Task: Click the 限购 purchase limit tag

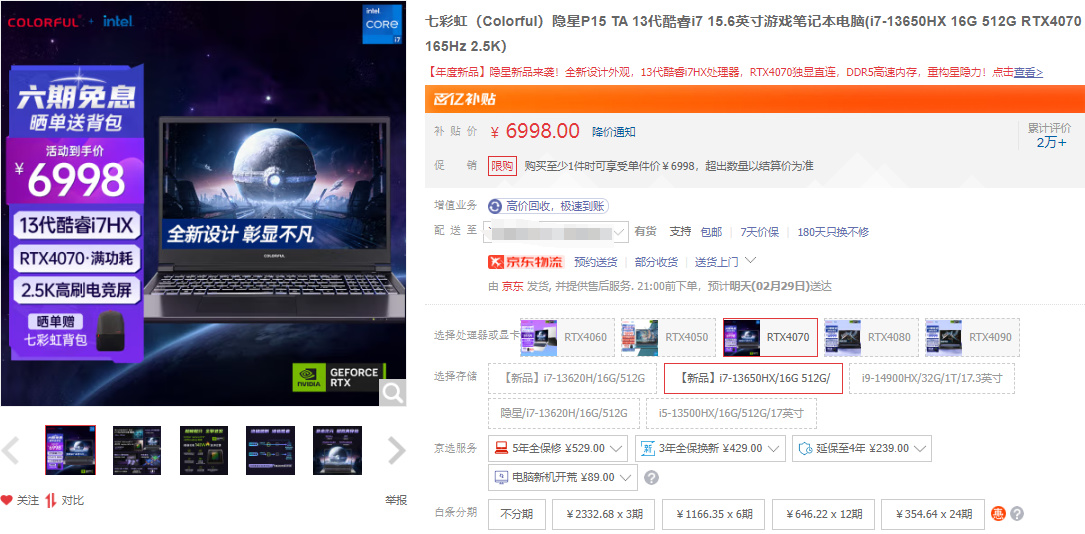Action: pyautogui.click(x=502, y=165)
